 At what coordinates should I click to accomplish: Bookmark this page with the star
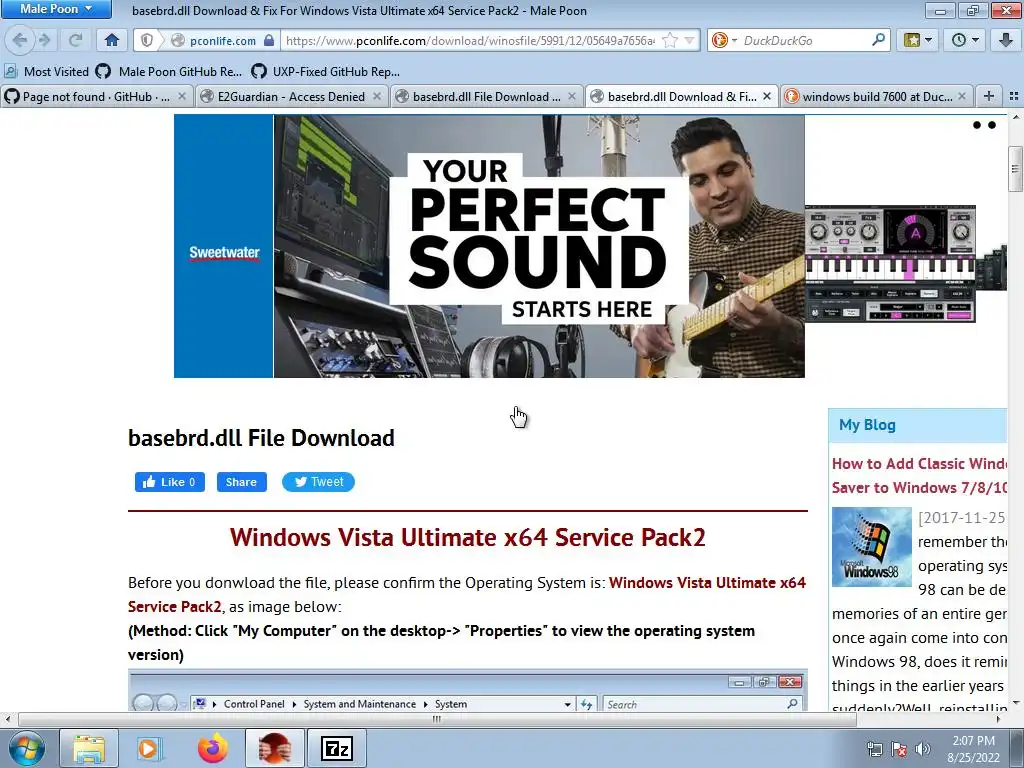pyautogui.click(x=670, y=40)
